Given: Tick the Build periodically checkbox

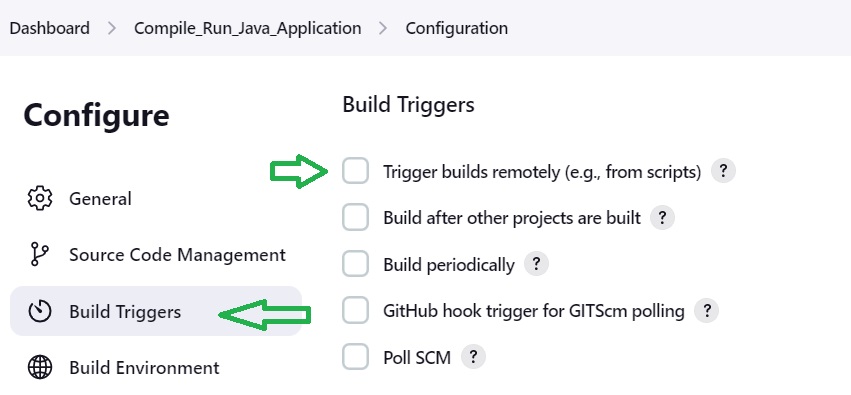Looking at the screenshot, I should [x=355, y=264].
